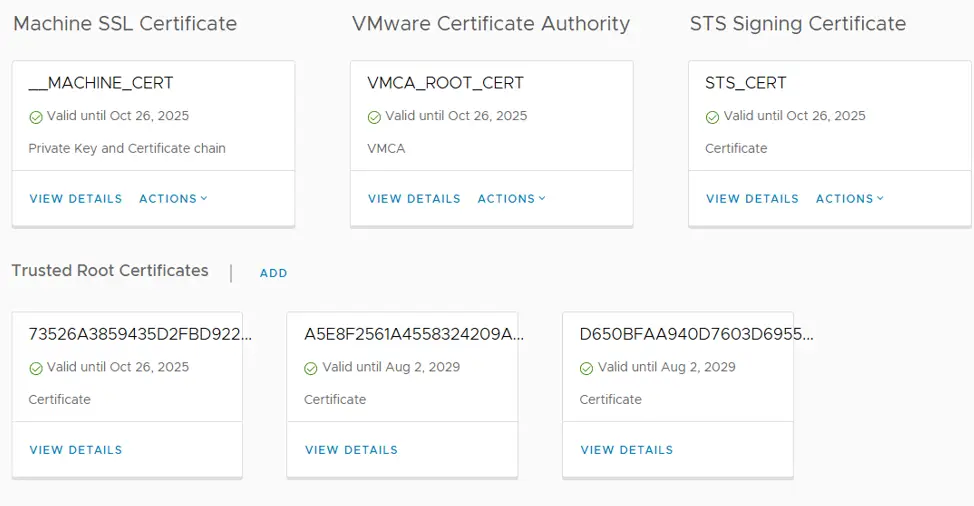Click 'Certificate' label under 73526A3859435D2FBD922
The image size is (974, 506).
60,399
